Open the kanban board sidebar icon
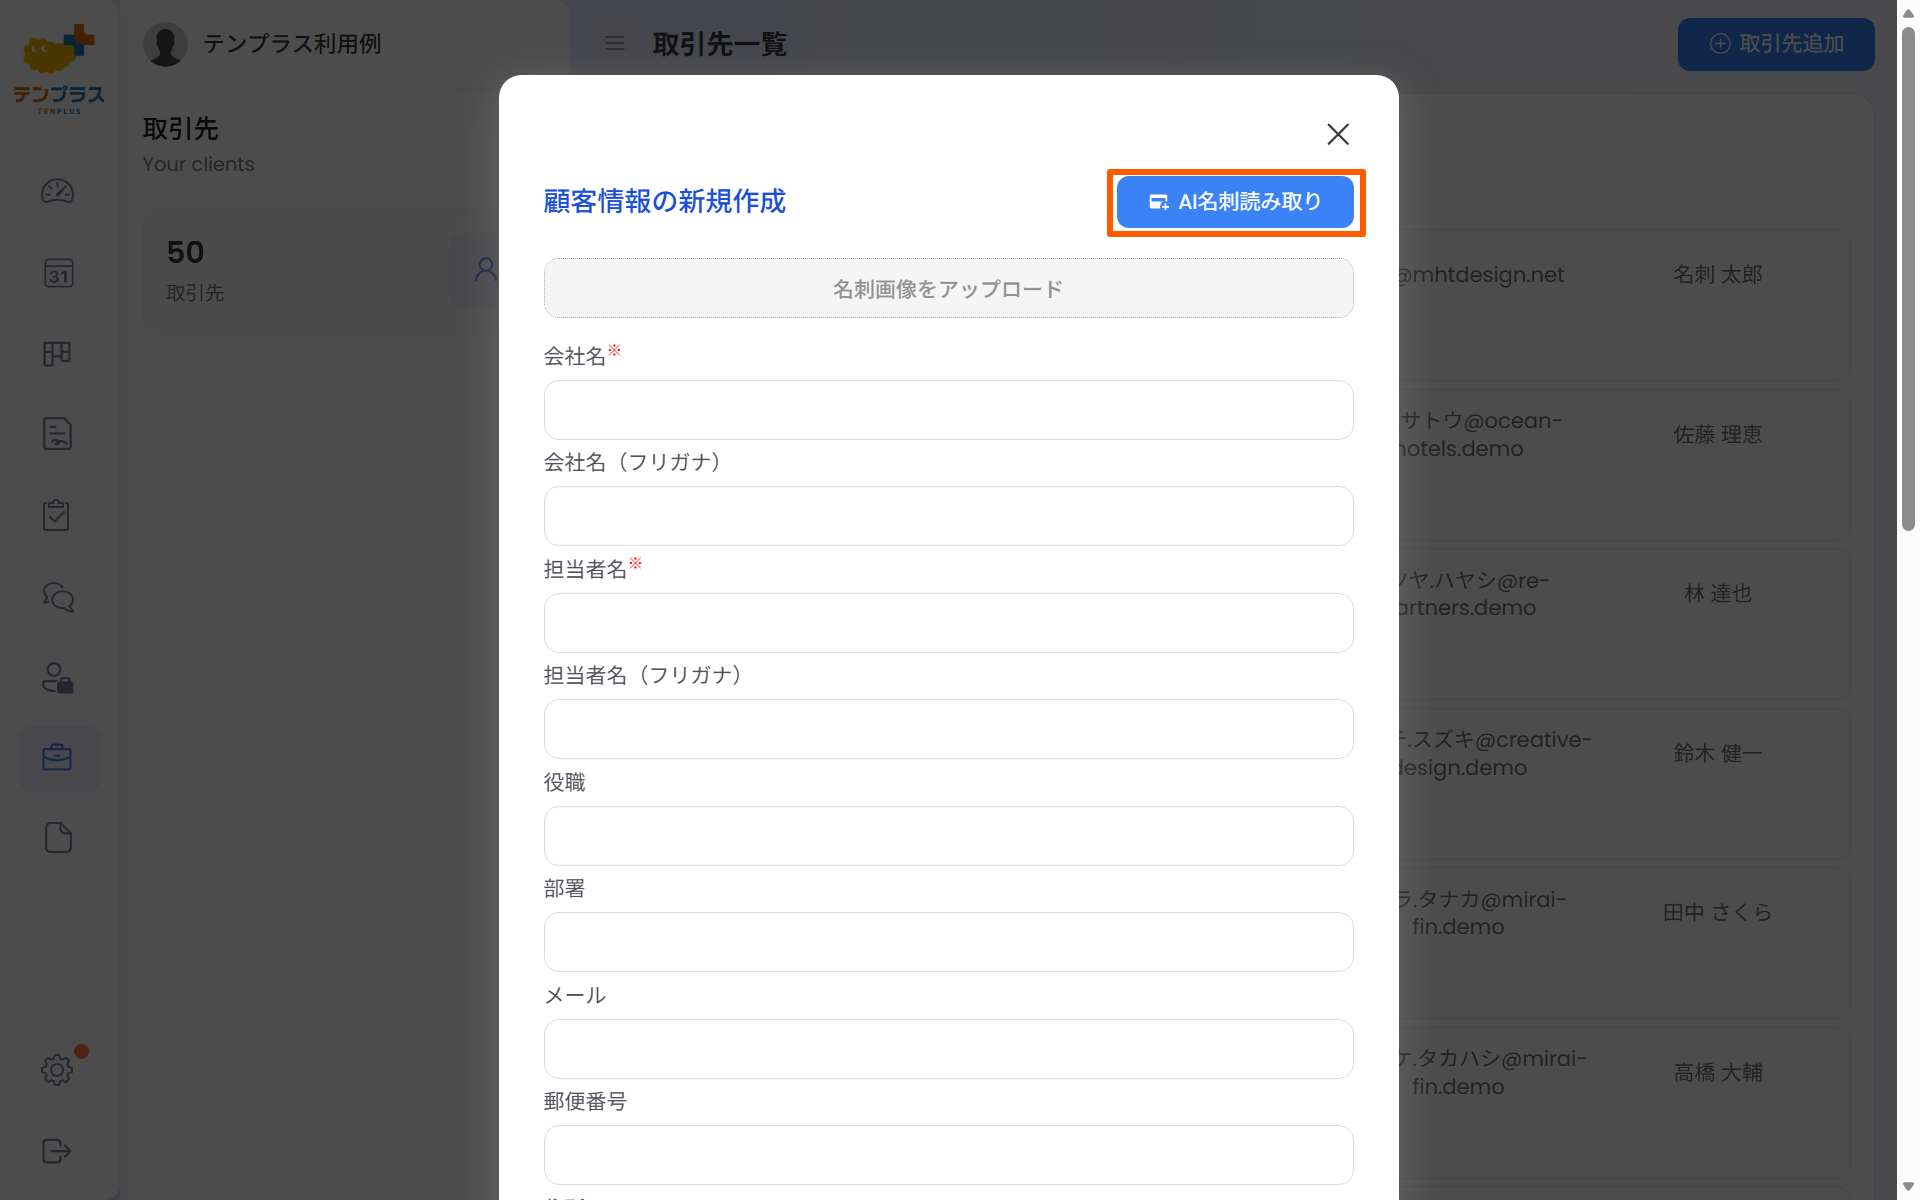Screen dimensions: 1920x1200 coord(58,354)
